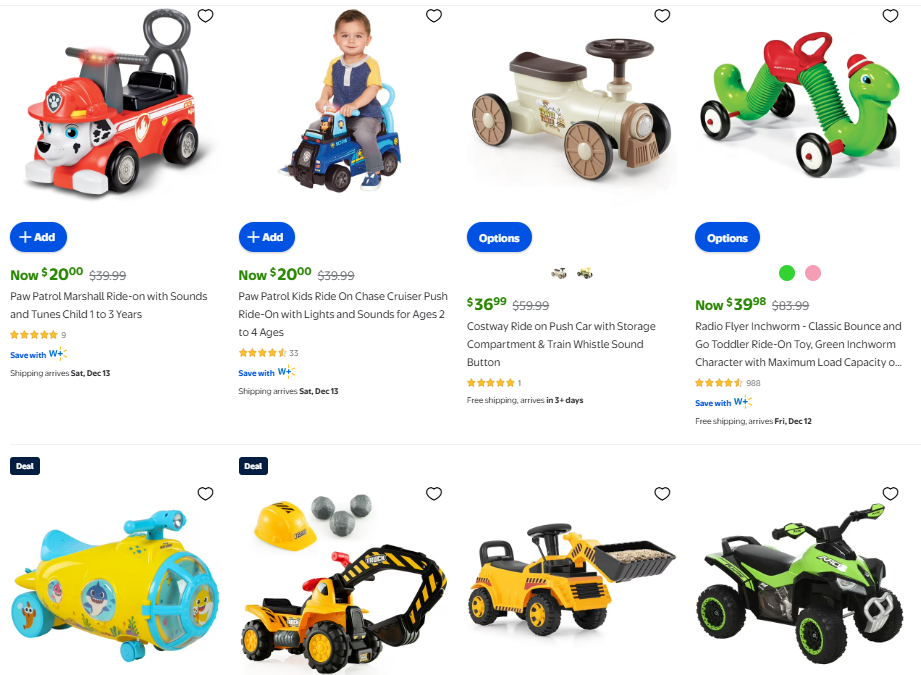Heart the yellow bulldozer loader ride-on
The height and width of the screenshot is (675, 921).
point(662,493)
